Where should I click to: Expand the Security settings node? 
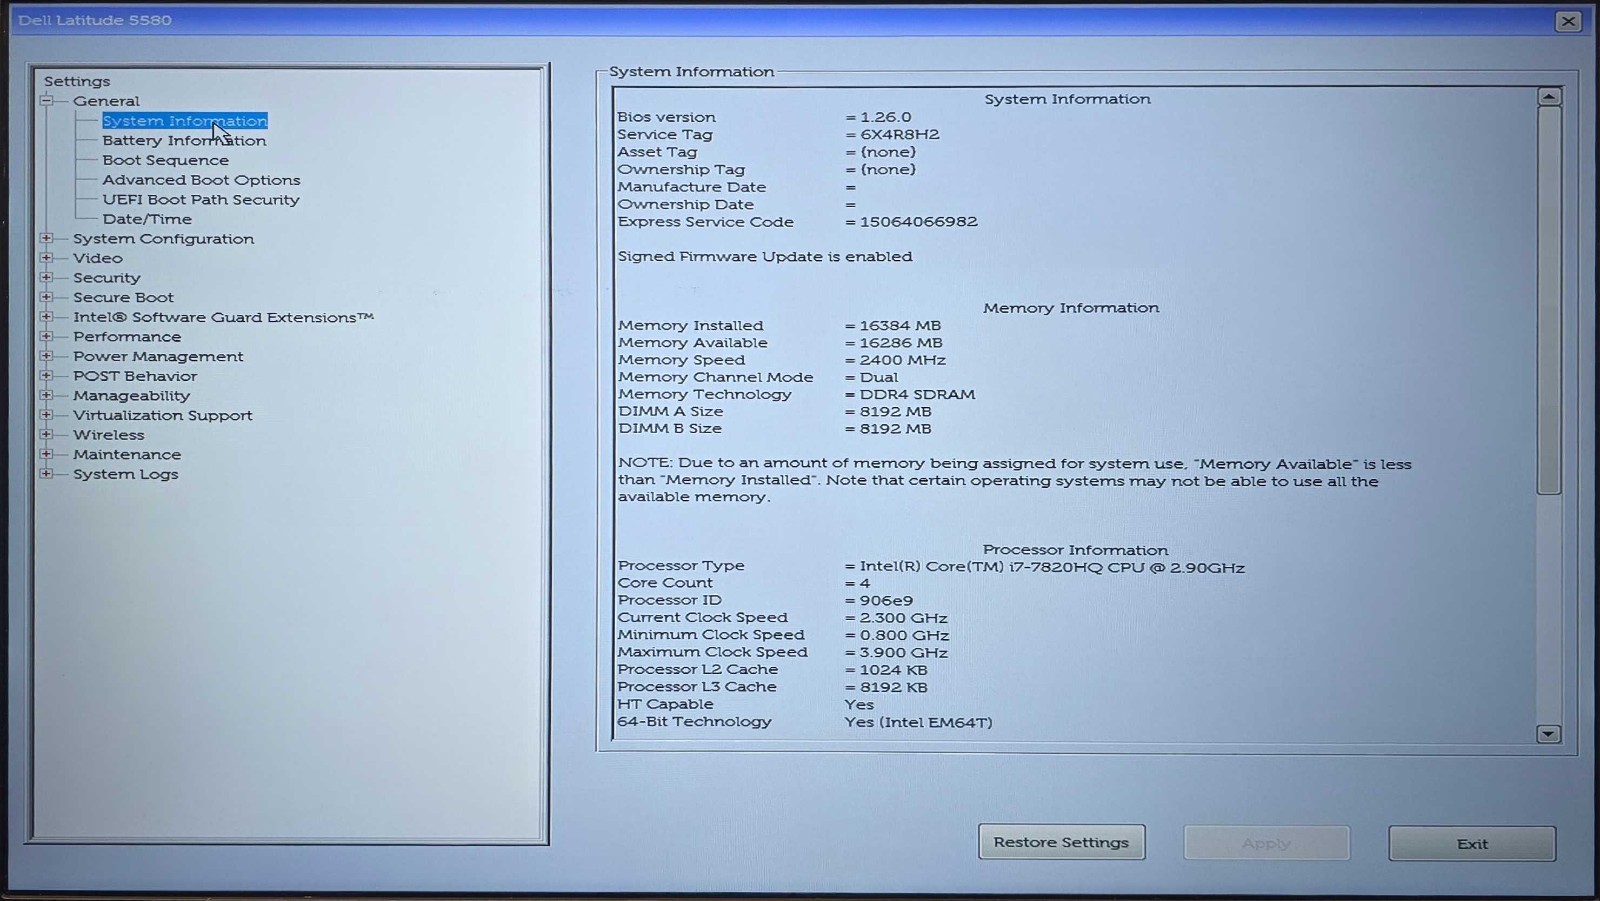[x=46, y=277]
